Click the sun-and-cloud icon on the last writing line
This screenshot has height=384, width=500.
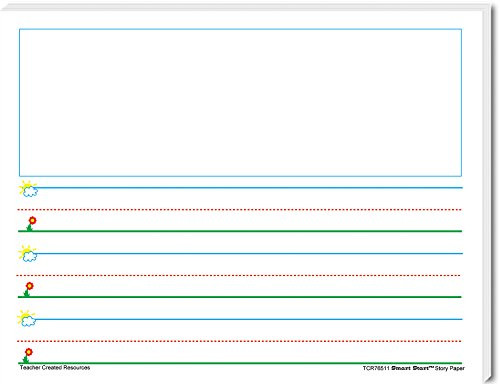coord(26,318)
